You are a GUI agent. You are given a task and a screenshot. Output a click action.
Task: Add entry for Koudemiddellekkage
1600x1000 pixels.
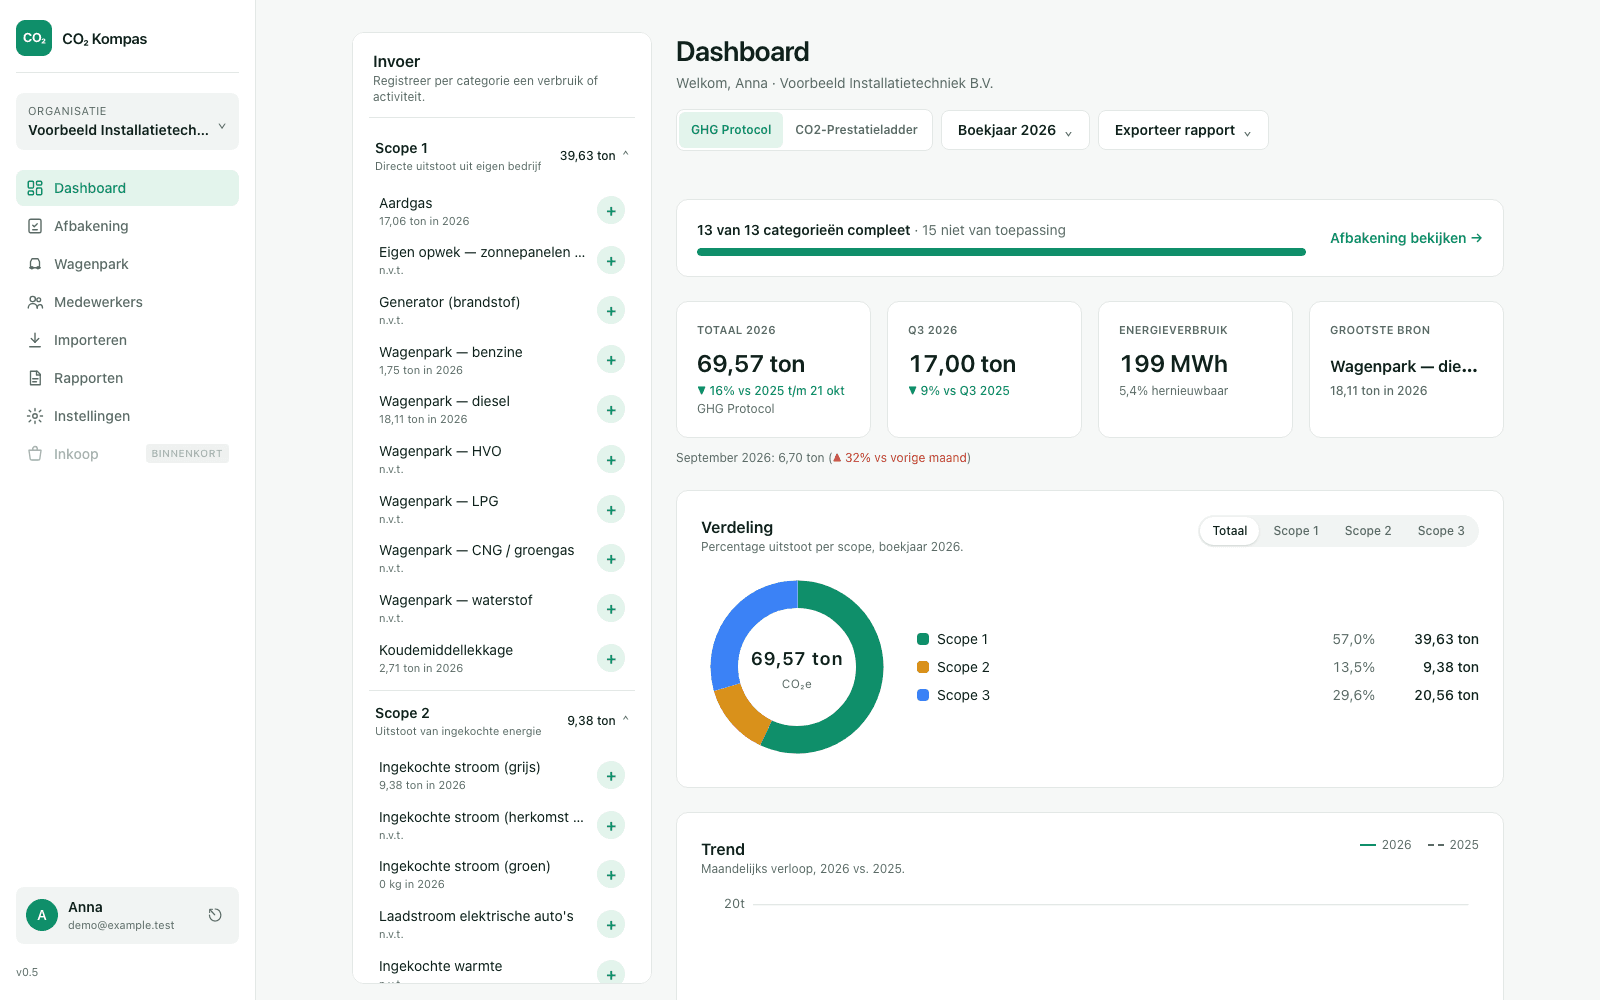pyautogui.click(x=611, y=659)
